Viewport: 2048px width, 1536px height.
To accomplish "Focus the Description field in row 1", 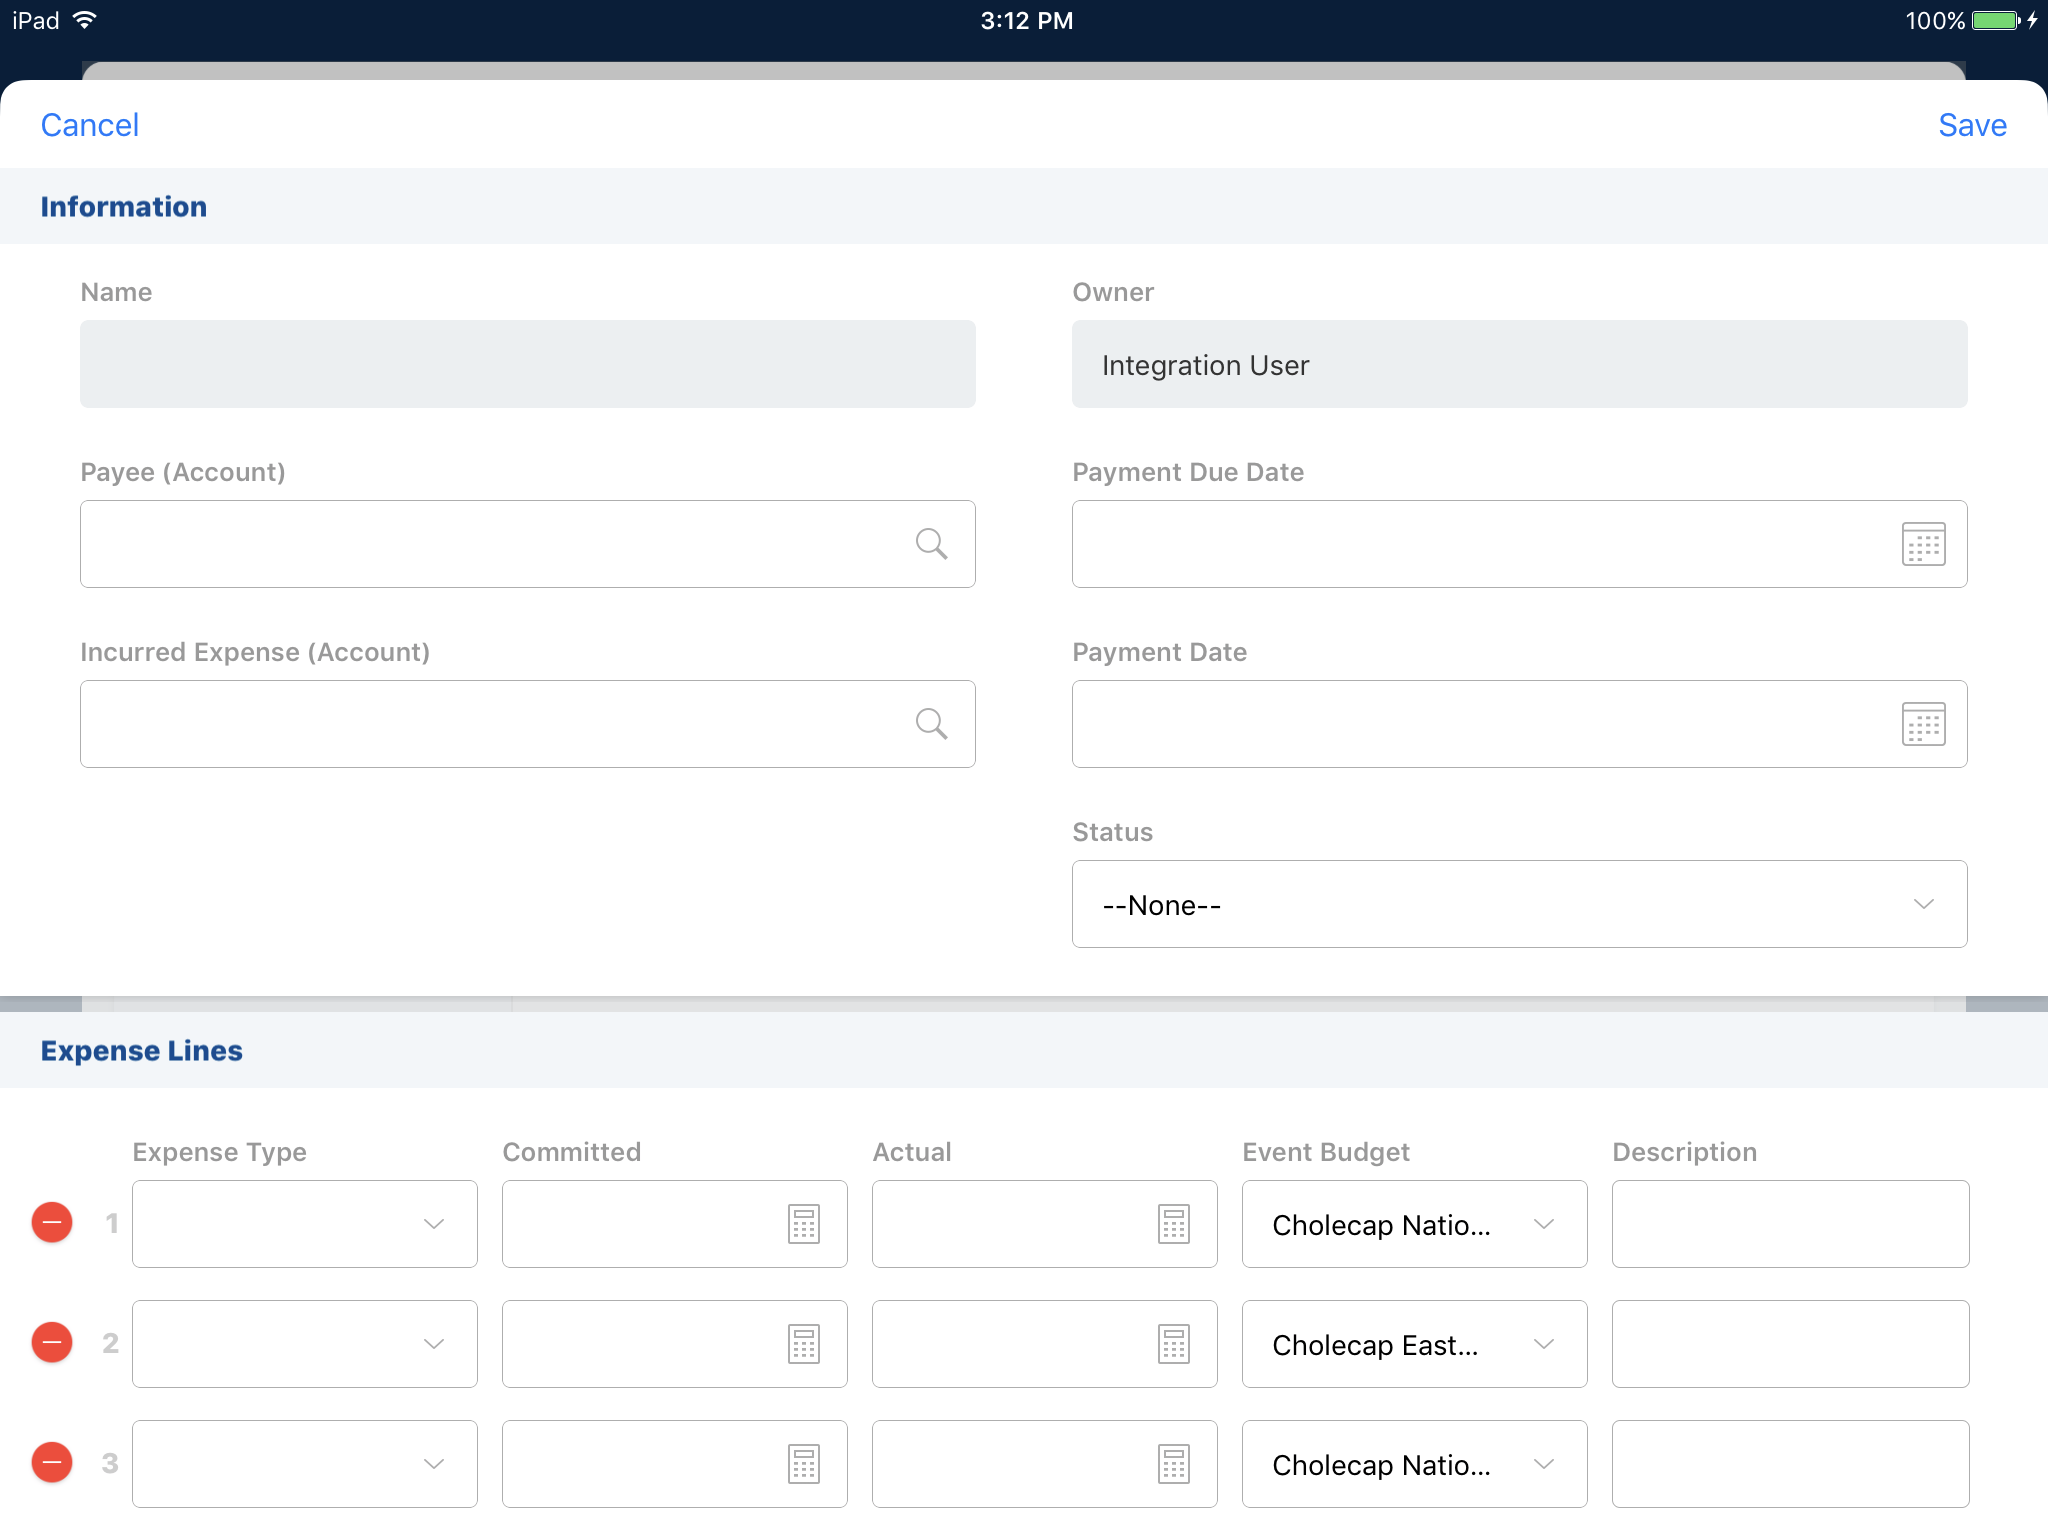I will click(1790, 1224).
